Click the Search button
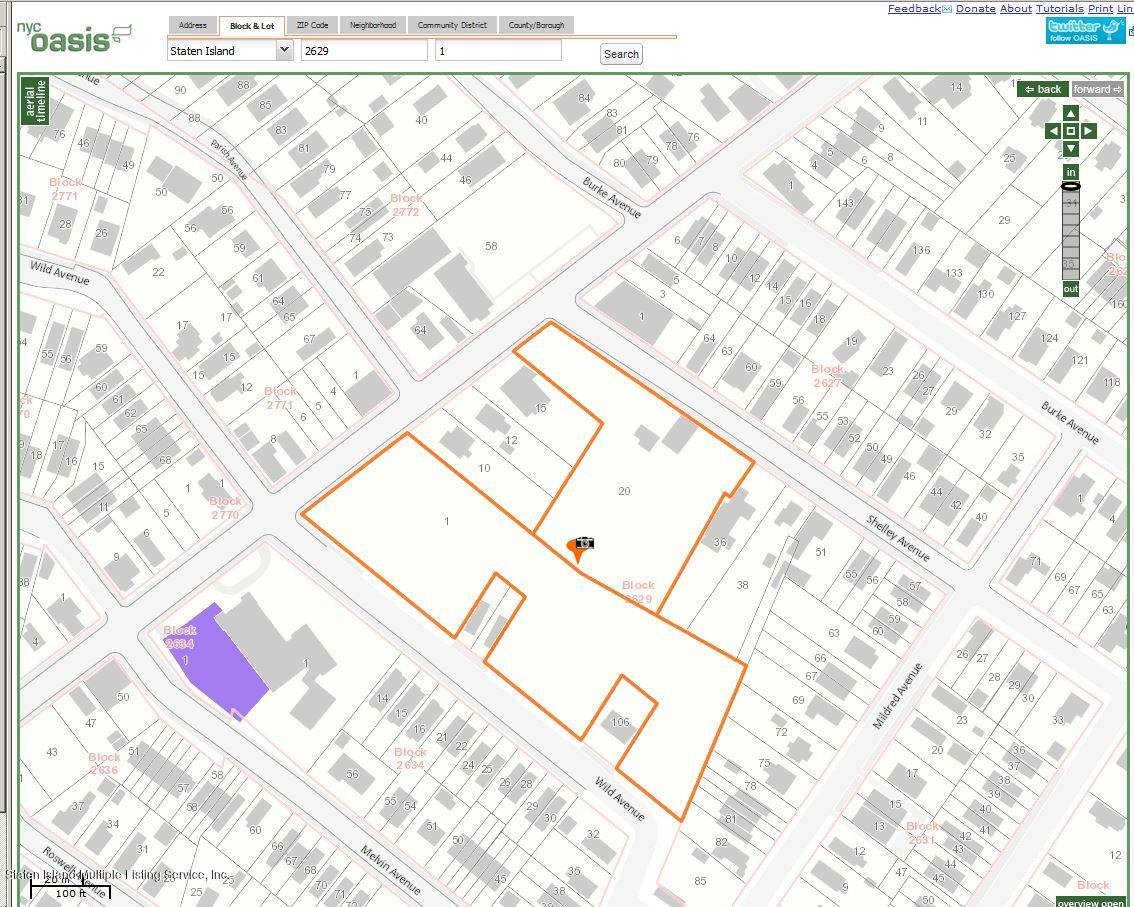Screen dimensions: 1134x907 point(621,54)
